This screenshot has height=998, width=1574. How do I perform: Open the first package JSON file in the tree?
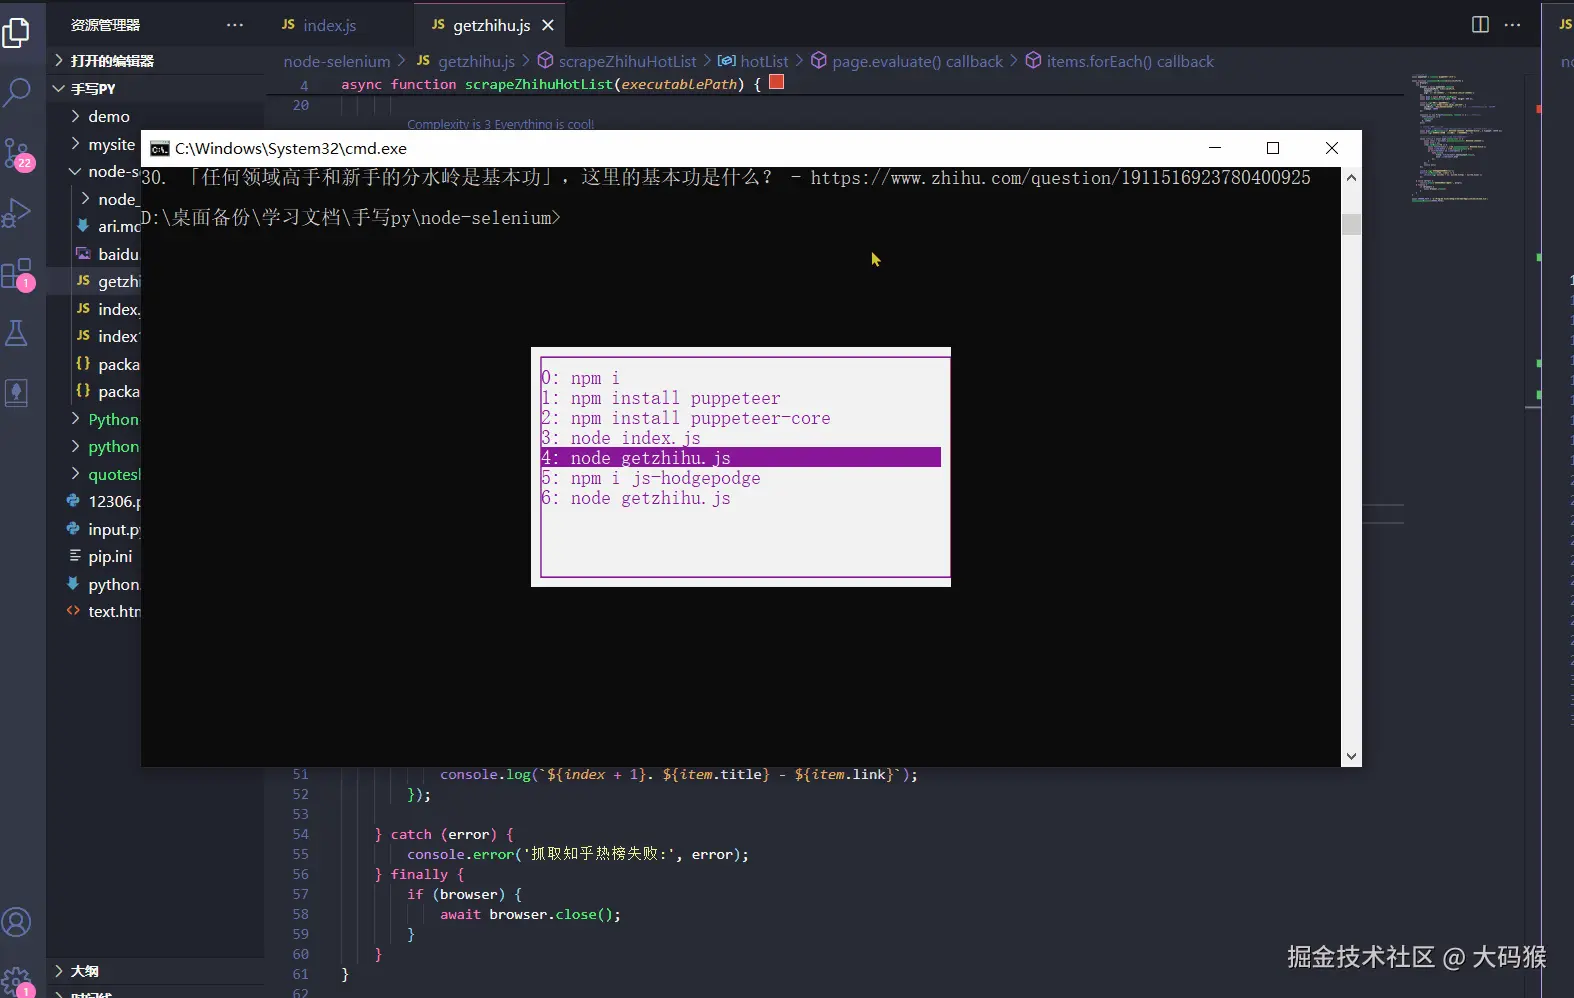click(x=109, y=365)
